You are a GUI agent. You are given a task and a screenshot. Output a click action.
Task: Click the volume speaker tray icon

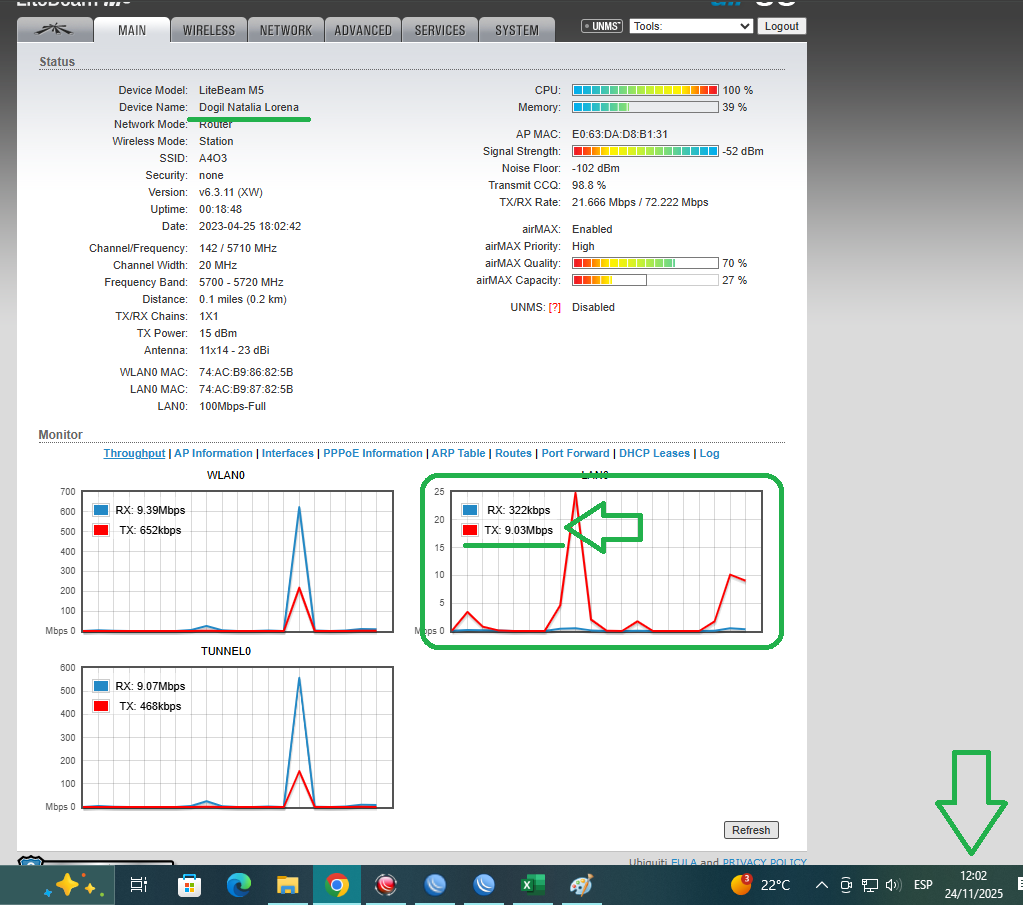click(893, 885)
